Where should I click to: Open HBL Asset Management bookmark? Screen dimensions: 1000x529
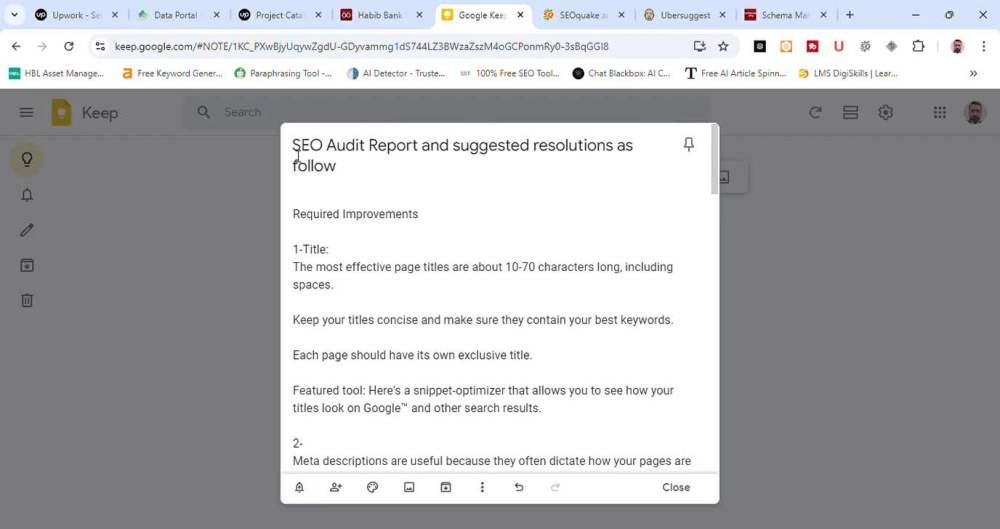pyautogui.click(x=56, y=73)
